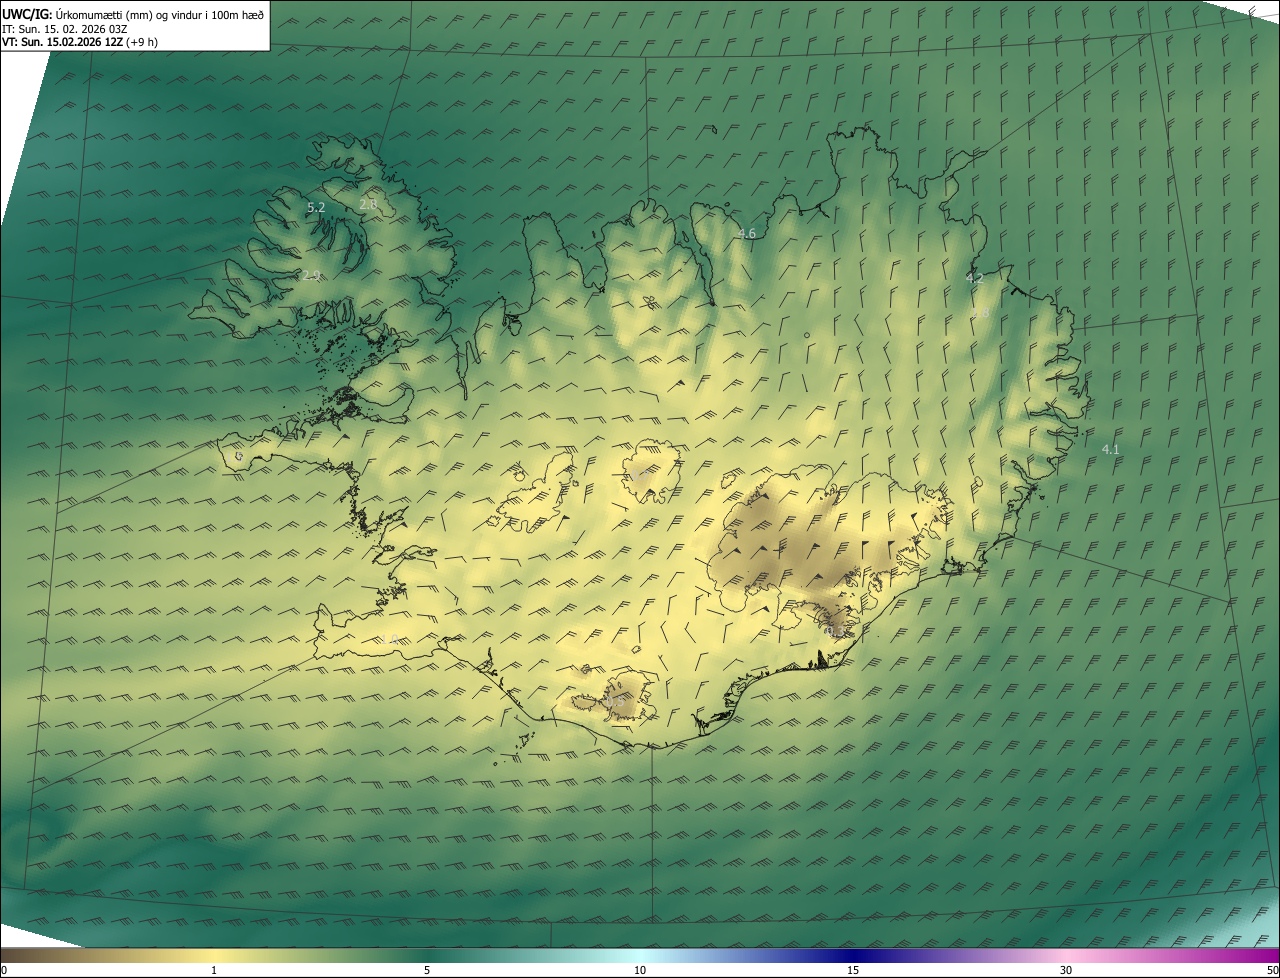The height and width of the screenshot is (978, 1280).
Task: Click the 4.6 value in north Iceland
Action: point(746,233)
